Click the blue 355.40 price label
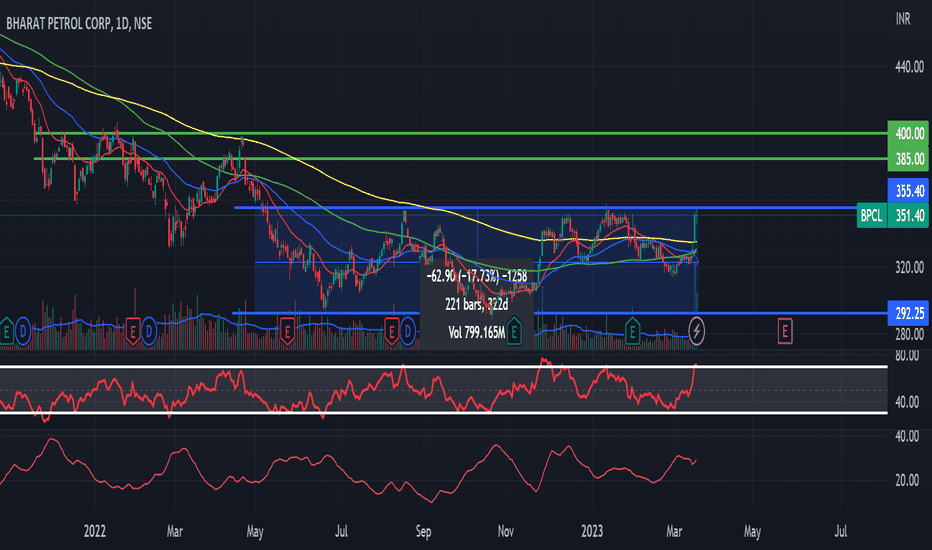932x550 pixels. [x=908, y=190]
